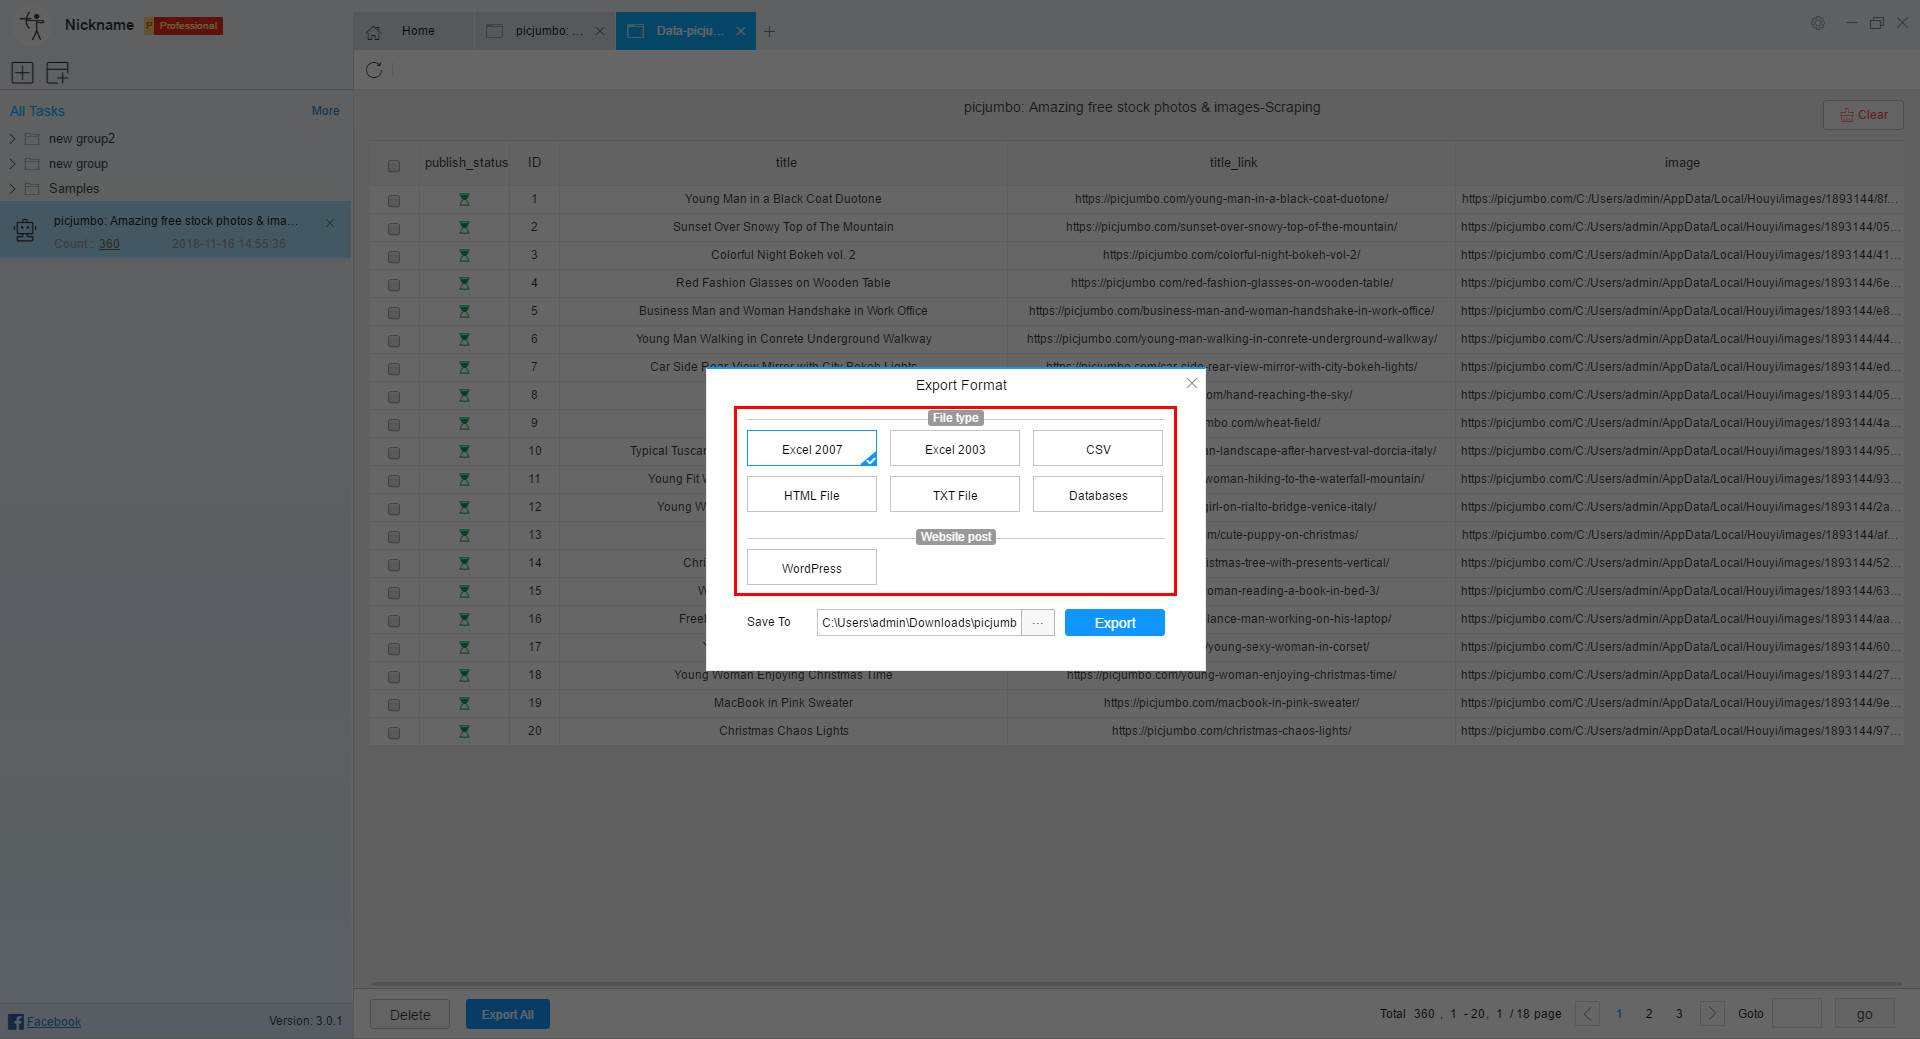The height and width of the screenshot is (1039, 1920).
Task: Click hourglass status icon in row 5
Action: [x=464, y=311]
